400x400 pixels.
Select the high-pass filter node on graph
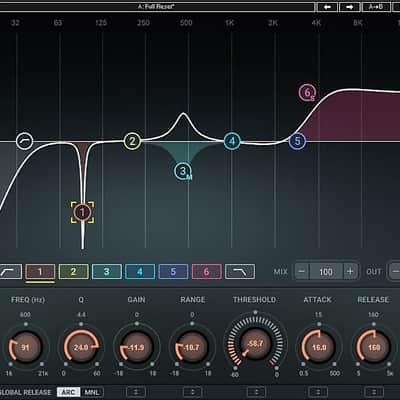[25, 141]
